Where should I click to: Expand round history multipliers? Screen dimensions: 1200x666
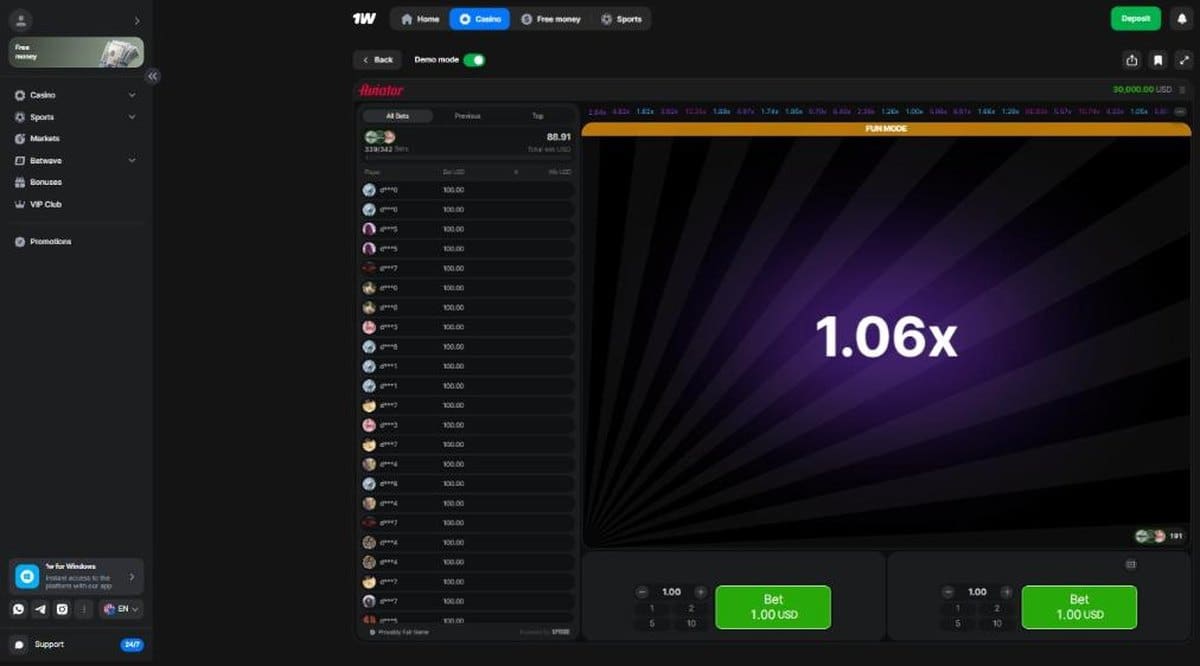tap(1180, 111)
